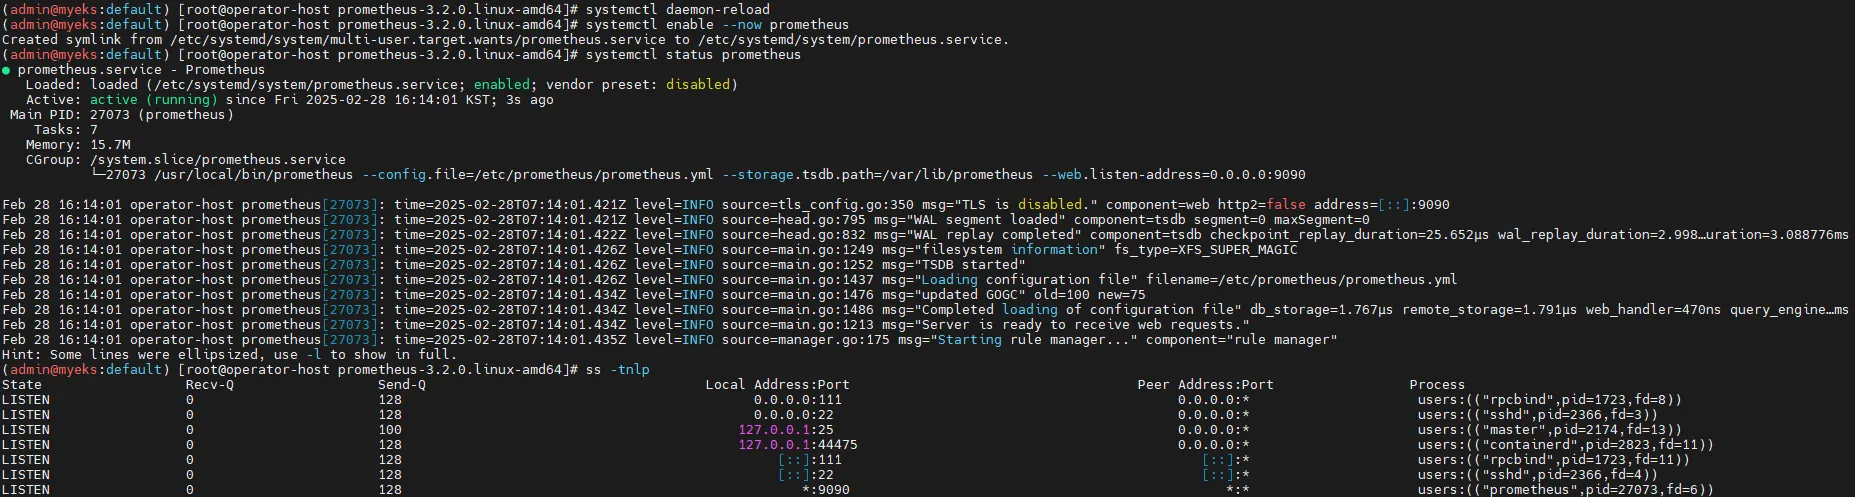Click process entry 'containerd' pid=2823
The image size is (1855, 497).
1566,444
